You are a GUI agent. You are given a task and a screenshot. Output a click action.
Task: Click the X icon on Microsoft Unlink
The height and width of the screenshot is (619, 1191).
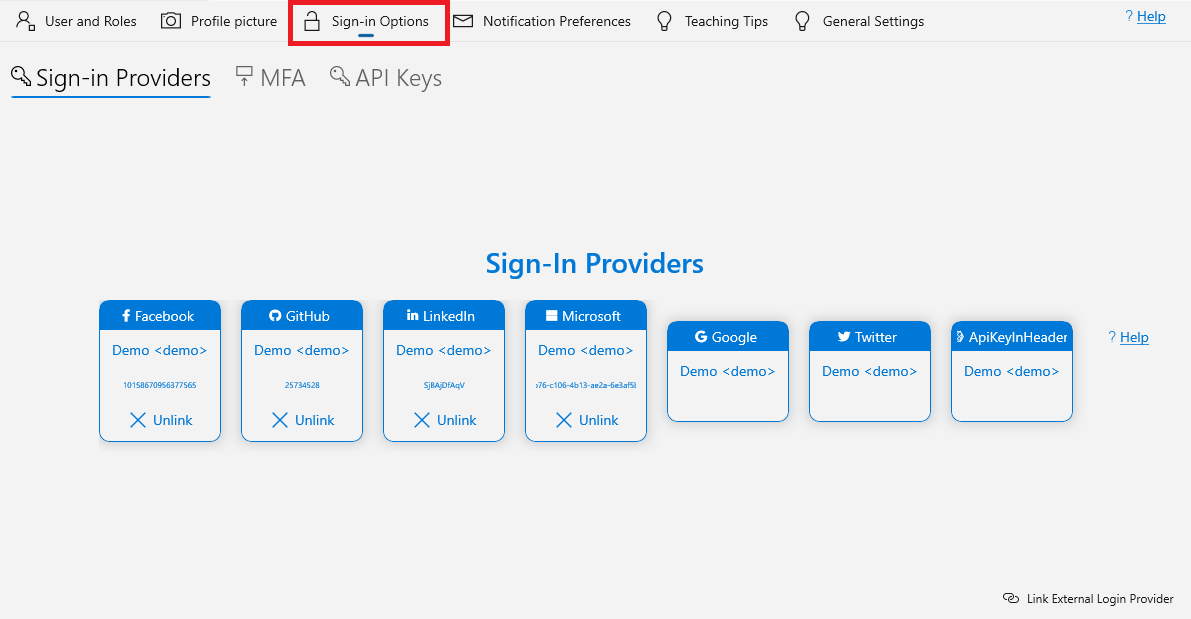[564, 420]
